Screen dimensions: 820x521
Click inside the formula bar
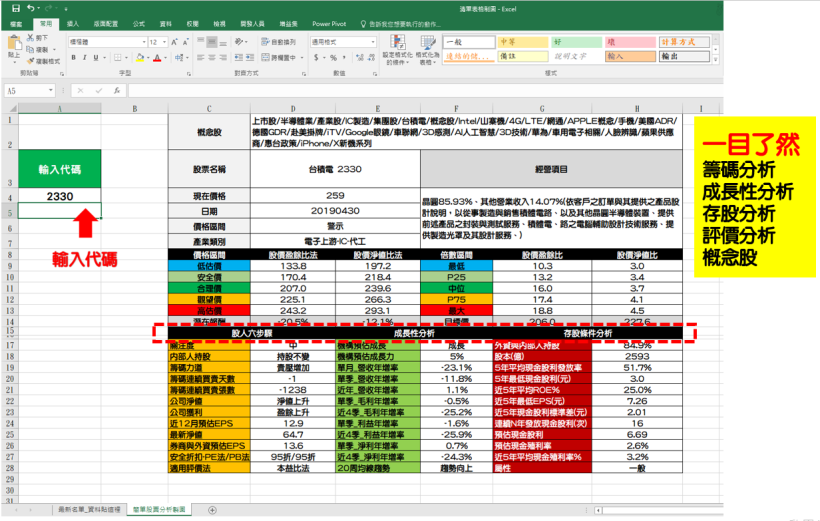coord(425,90)
